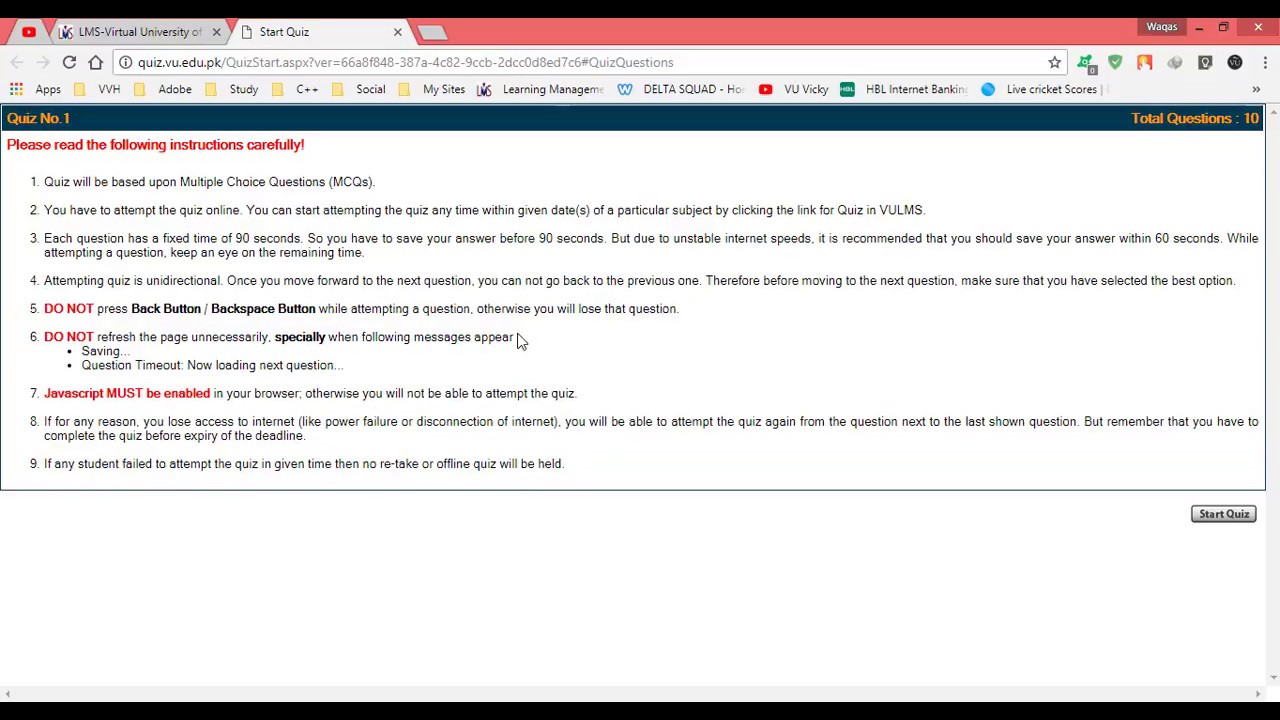Reload the current page
The image size is (1280, 720).
[x=69, y=62]
